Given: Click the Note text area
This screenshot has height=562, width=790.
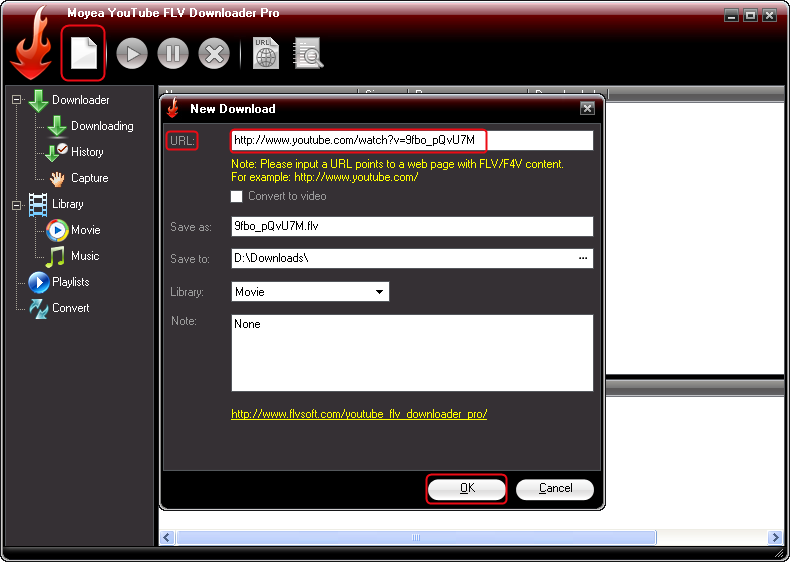Looking at the screenshot, I should click(x=412, y=353).
